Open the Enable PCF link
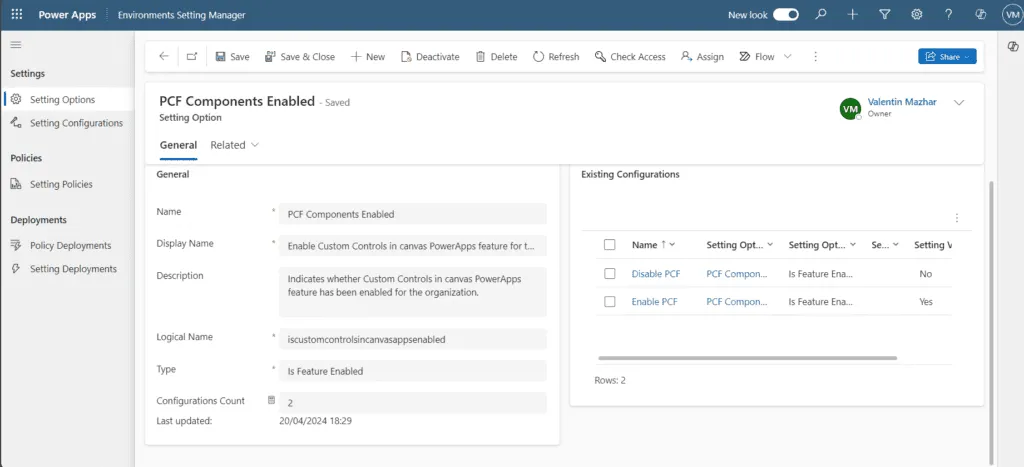 click(x=654, y=302)
